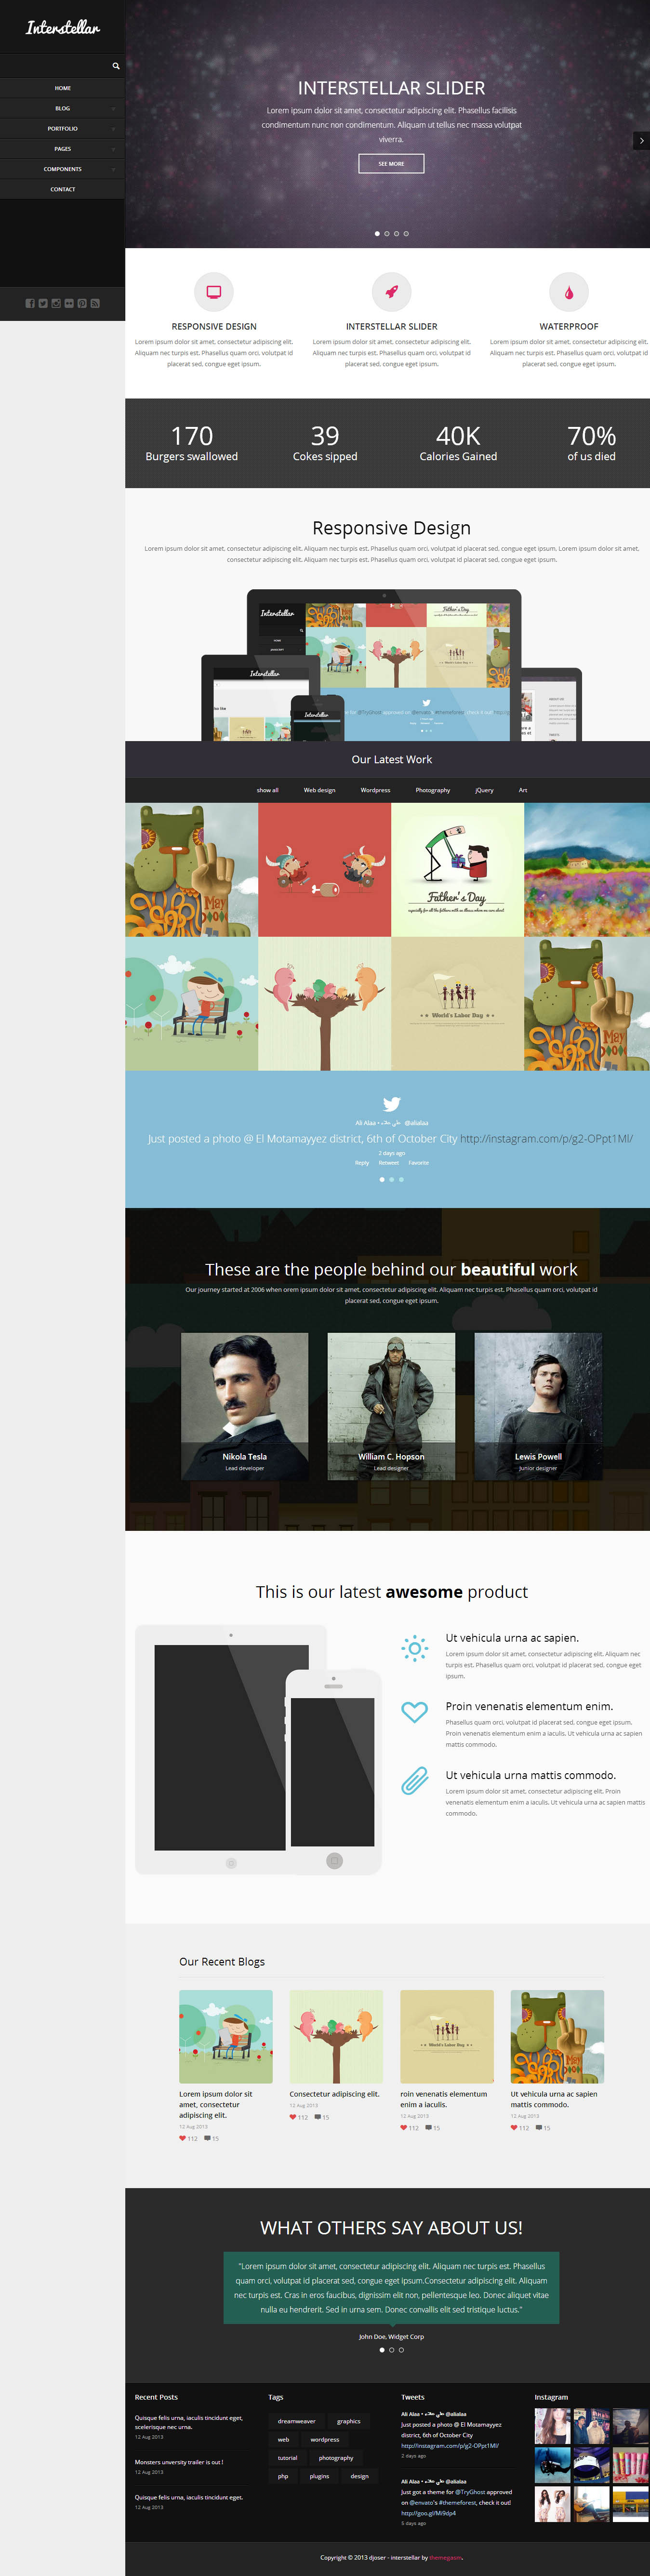The width and height of the screenshot is (650, 2576).
Task: Select the second hero slider dot
Action: tap(387, 234)
